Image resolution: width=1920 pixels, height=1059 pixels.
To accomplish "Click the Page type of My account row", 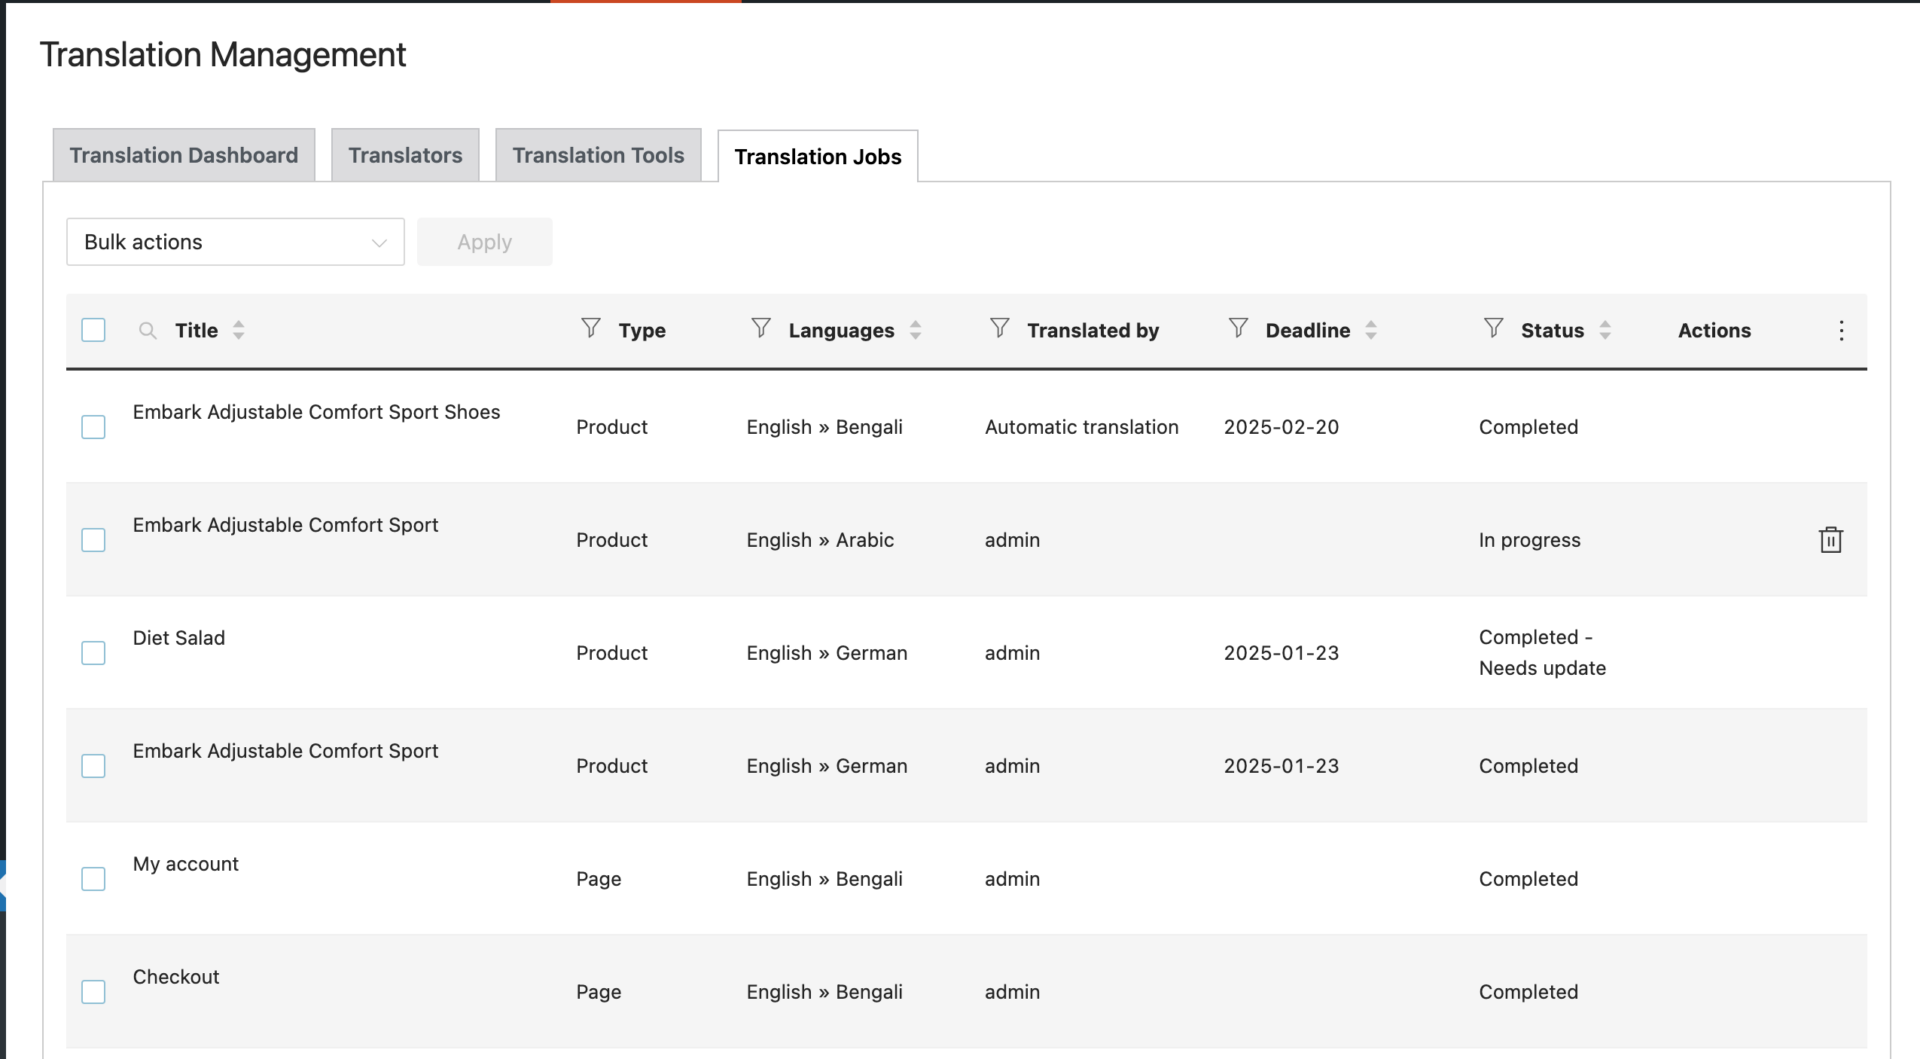I will click(x=599, y=879).
